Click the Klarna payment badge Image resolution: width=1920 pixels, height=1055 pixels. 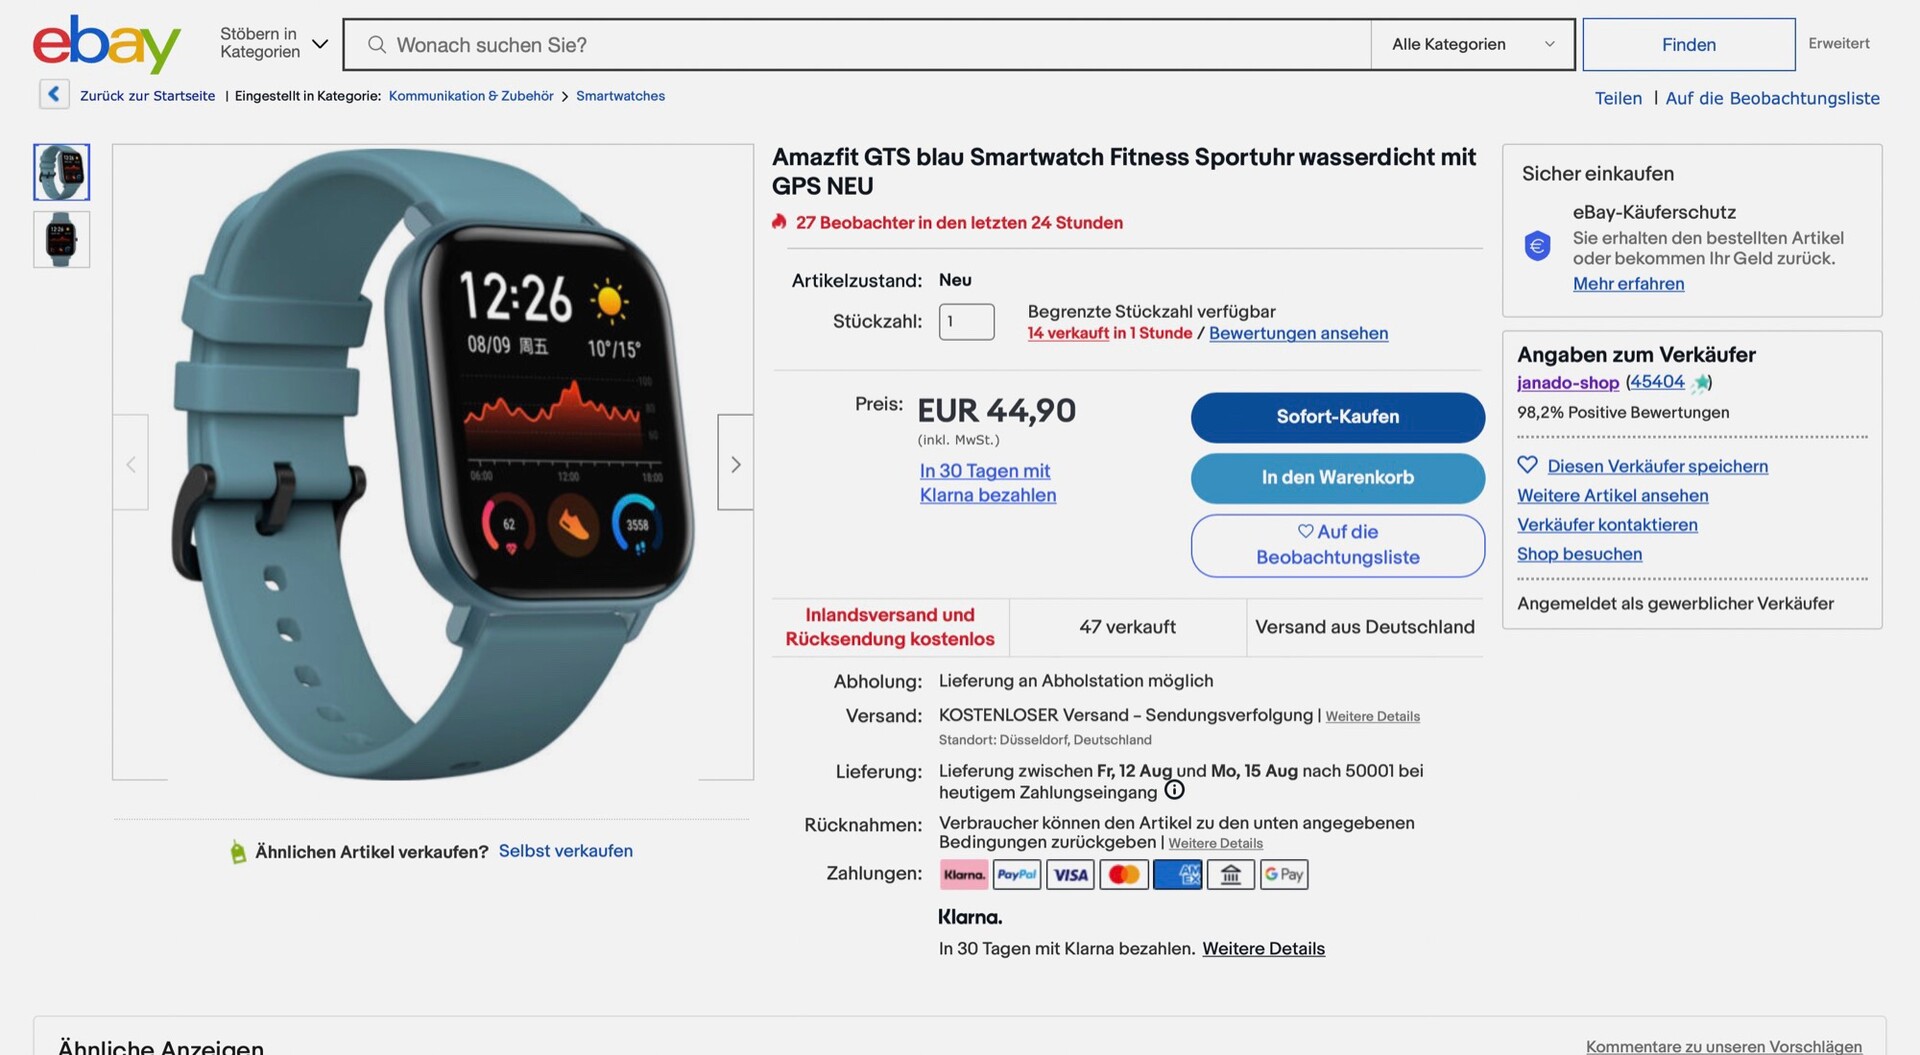tap(964, 875)
